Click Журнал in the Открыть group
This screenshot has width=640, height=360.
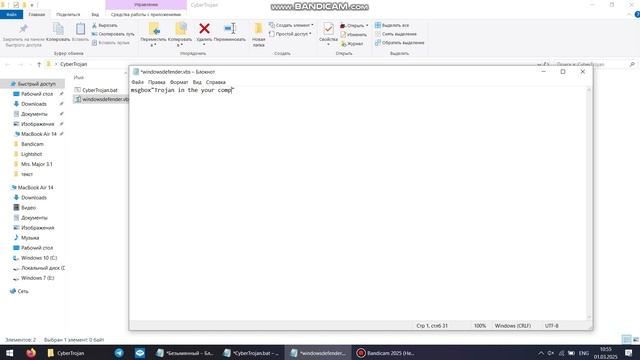(x=352, y=43)
